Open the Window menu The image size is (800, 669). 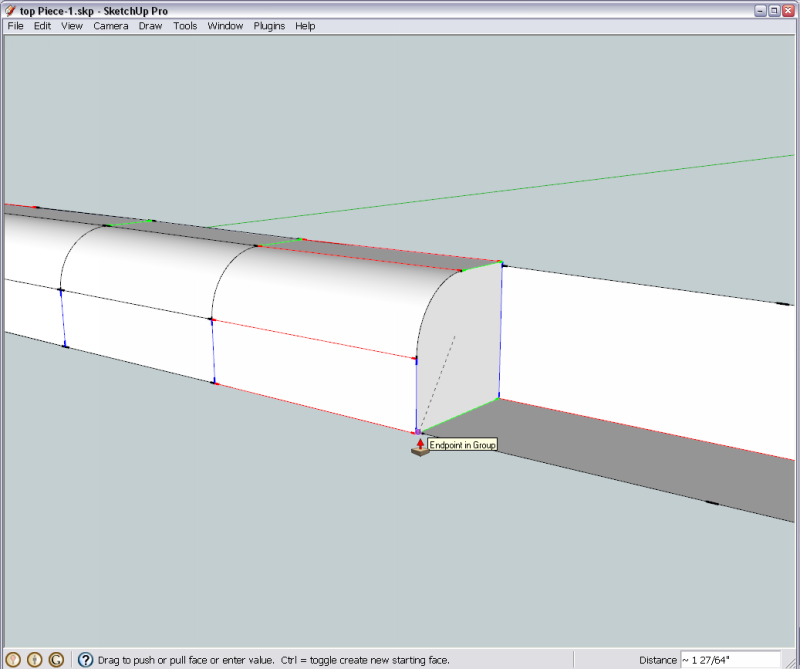click(225, 26)
